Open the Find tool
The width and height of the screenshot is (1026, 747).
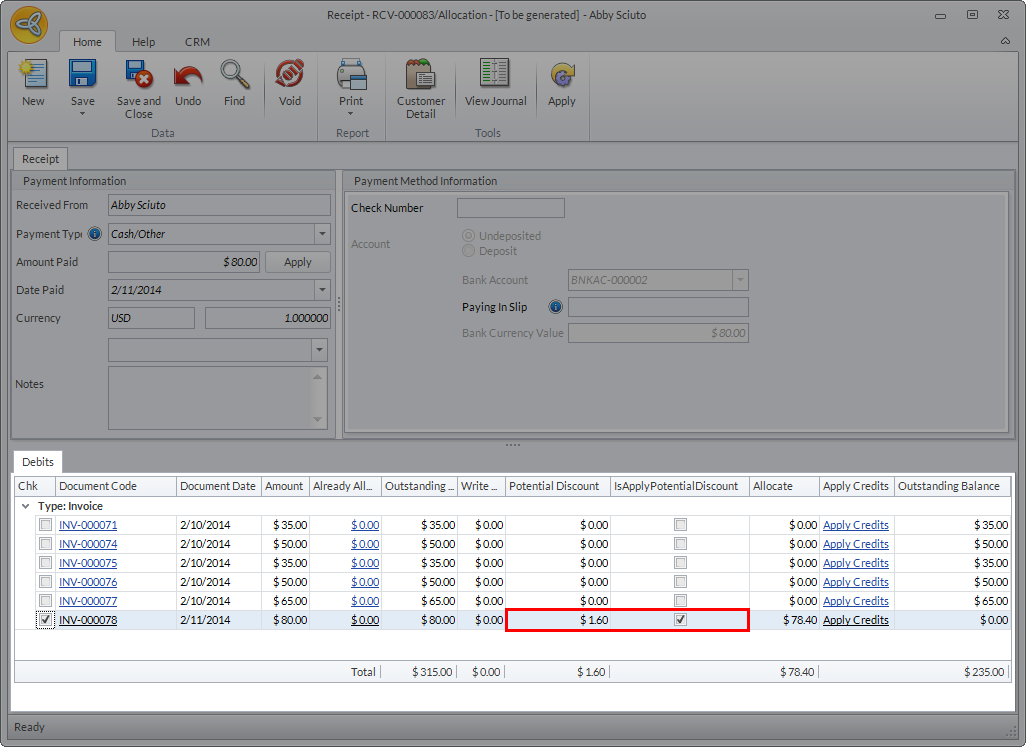[235, 80]
